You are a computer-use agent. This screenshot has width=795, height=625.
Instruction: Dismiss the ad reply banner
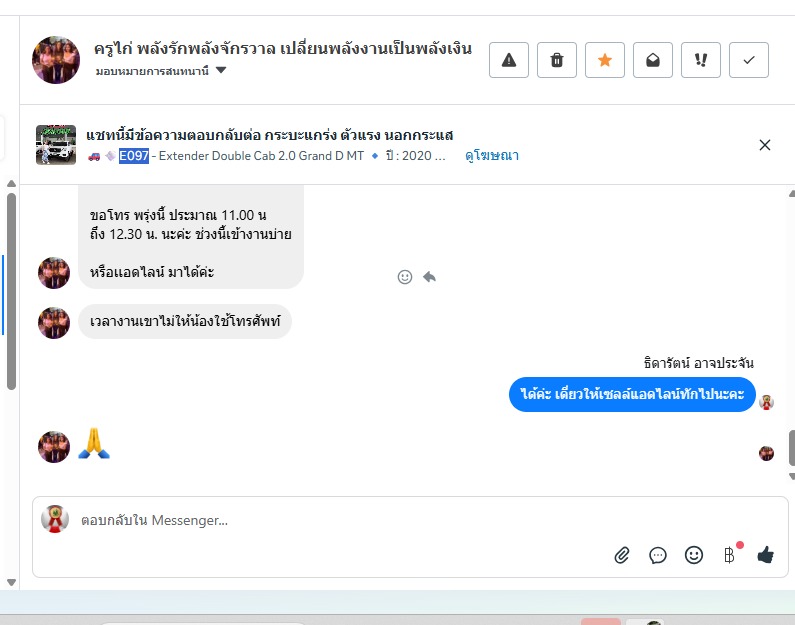pos(765,145)
